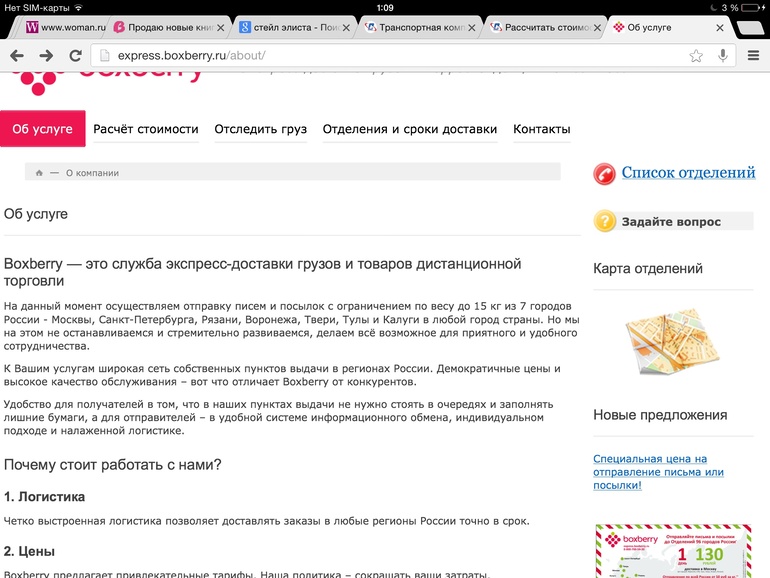Click the Boxberry berry logo
770x578 pixels.
tap(38, 83)
